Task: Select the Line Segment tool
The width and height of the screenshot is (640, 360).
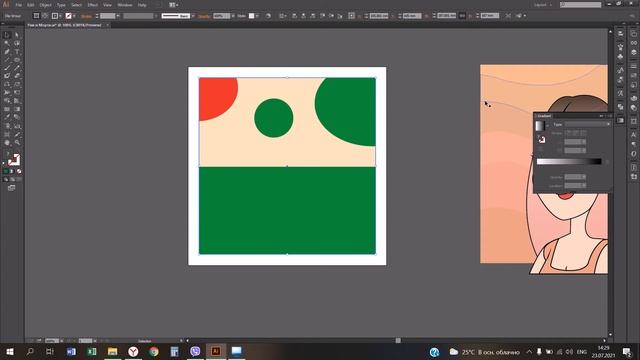Action: coord(7,60)
